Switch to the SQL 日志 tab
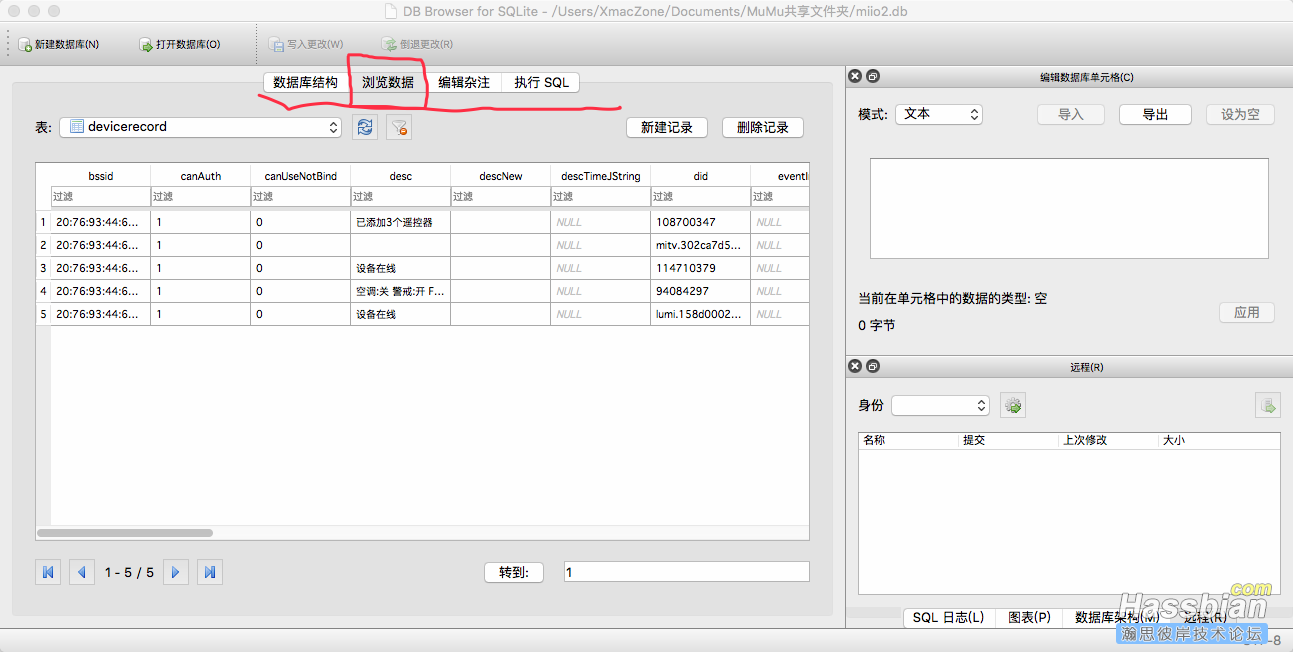The height and width of the screenshot is (652, 1293). tap(948, 617)
